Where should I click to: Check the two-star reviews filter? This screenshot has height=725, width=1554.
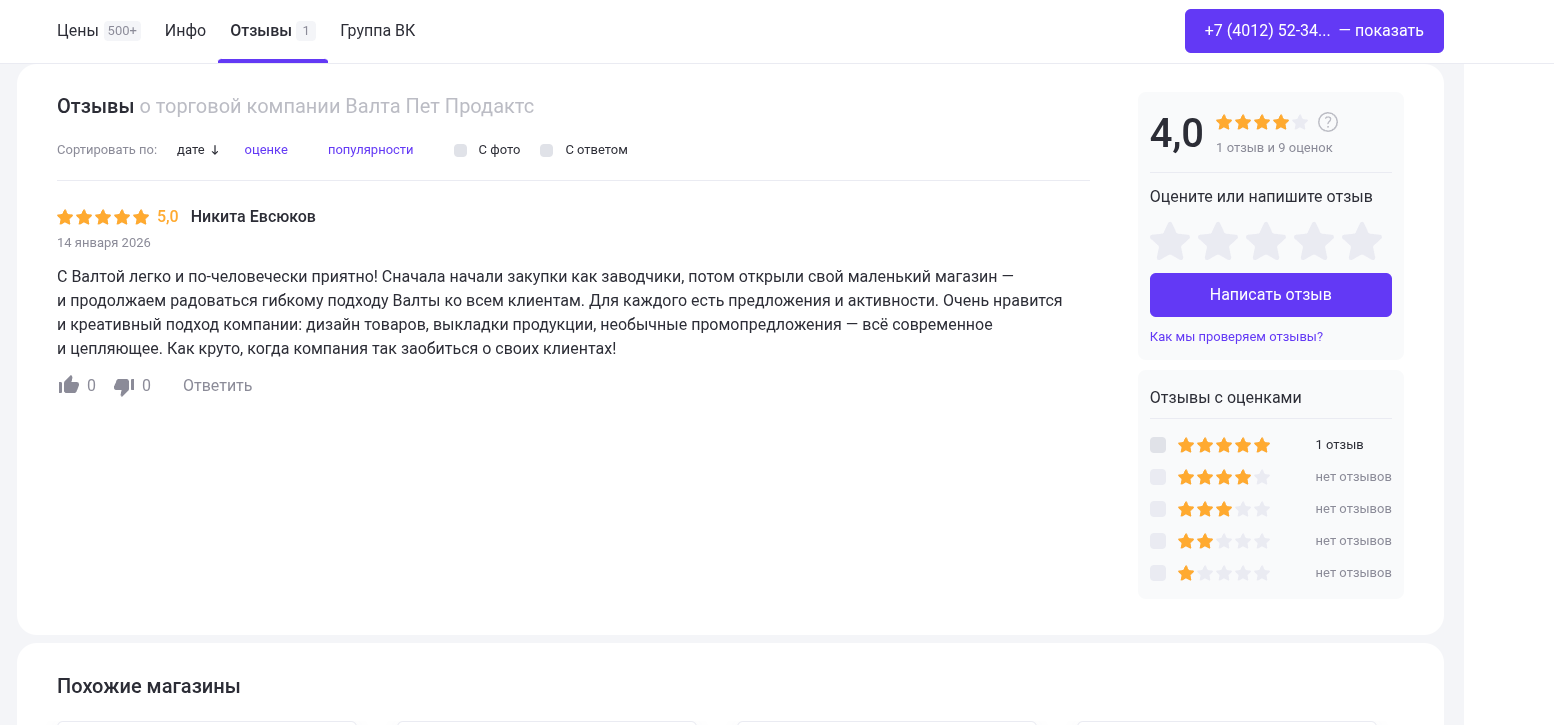click(x=1158, y=541)
